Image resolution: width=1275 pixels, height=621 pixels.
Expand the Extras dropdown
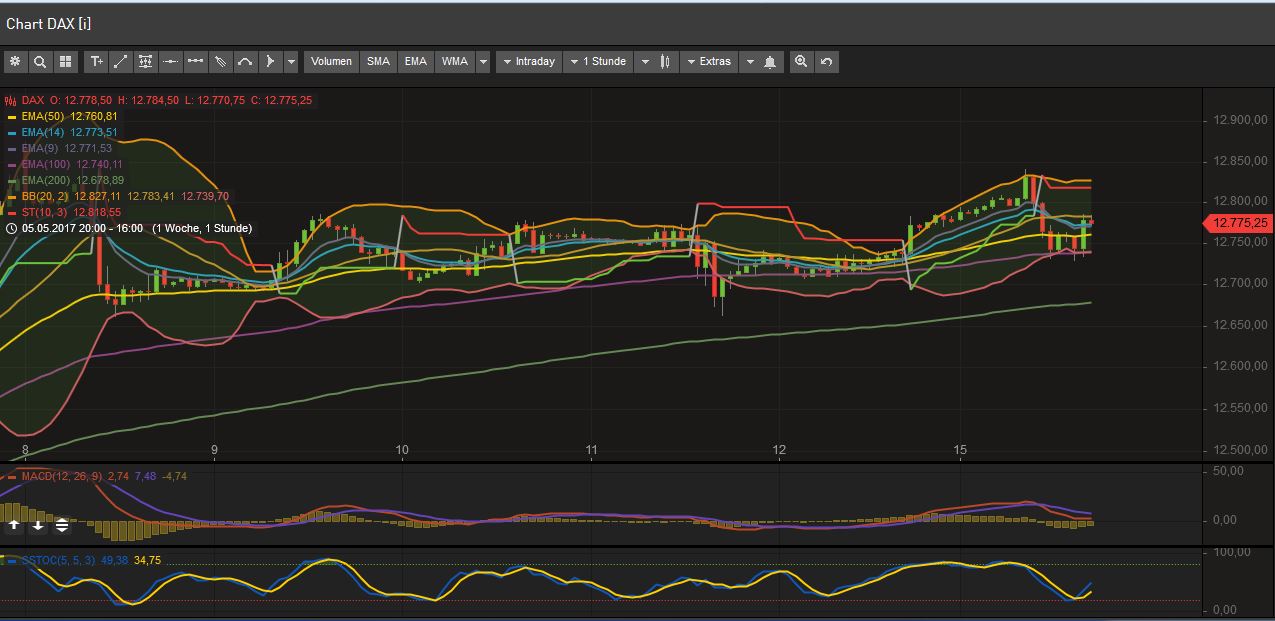709,61
